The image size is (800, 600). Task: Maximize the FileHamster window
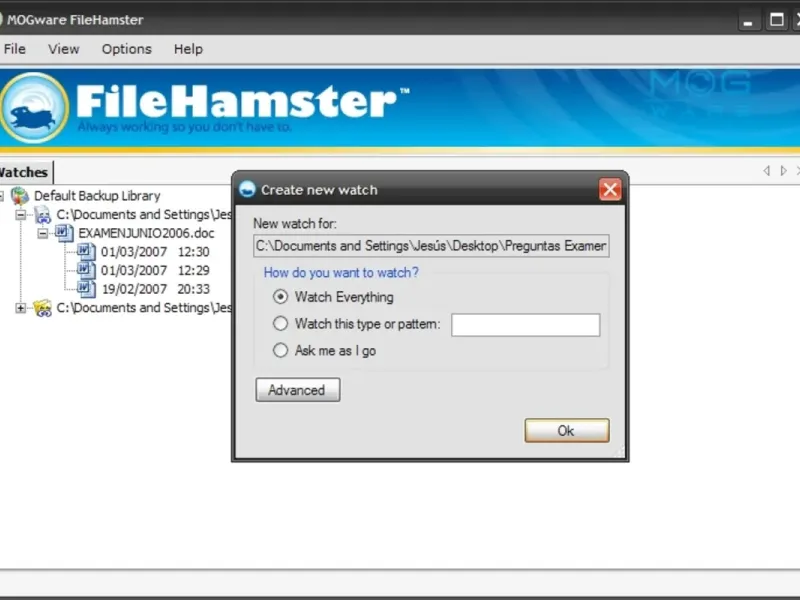coord(777,20)
